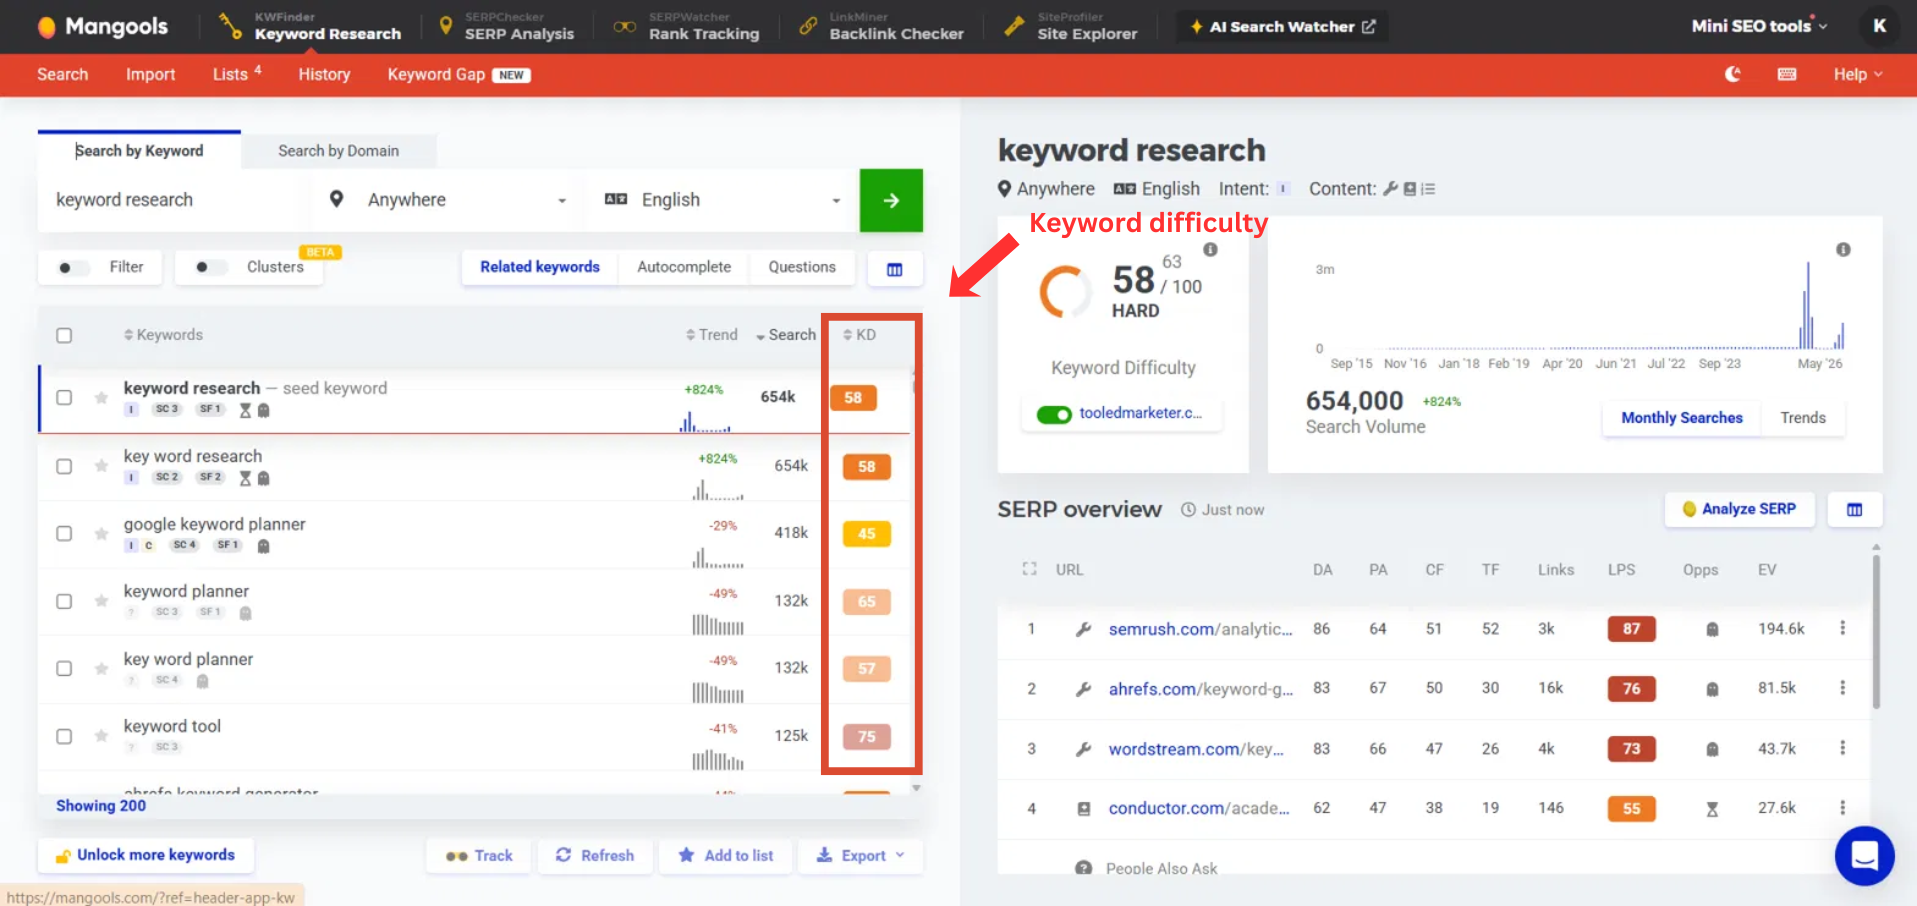Expand SERP table fullscreen icon near URL
1917x906 pixels.
1029,569
